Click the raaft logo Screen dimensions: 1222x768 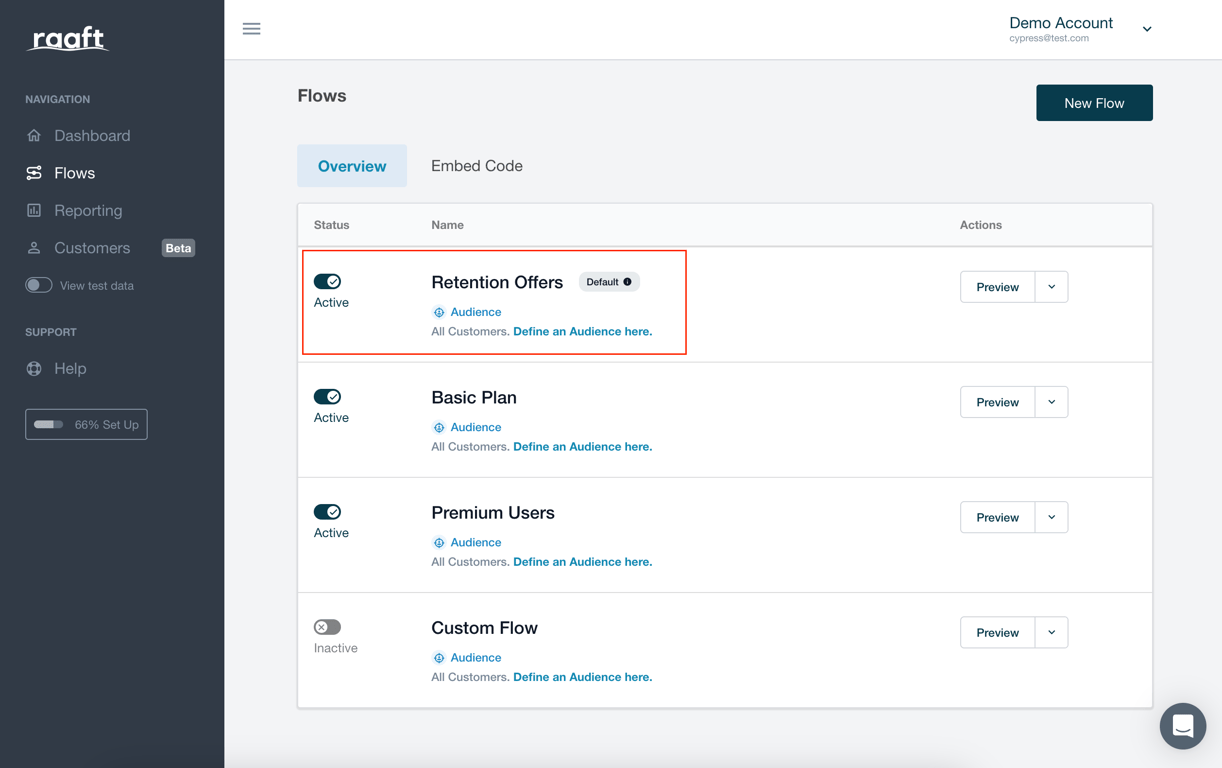click(68, 39)
